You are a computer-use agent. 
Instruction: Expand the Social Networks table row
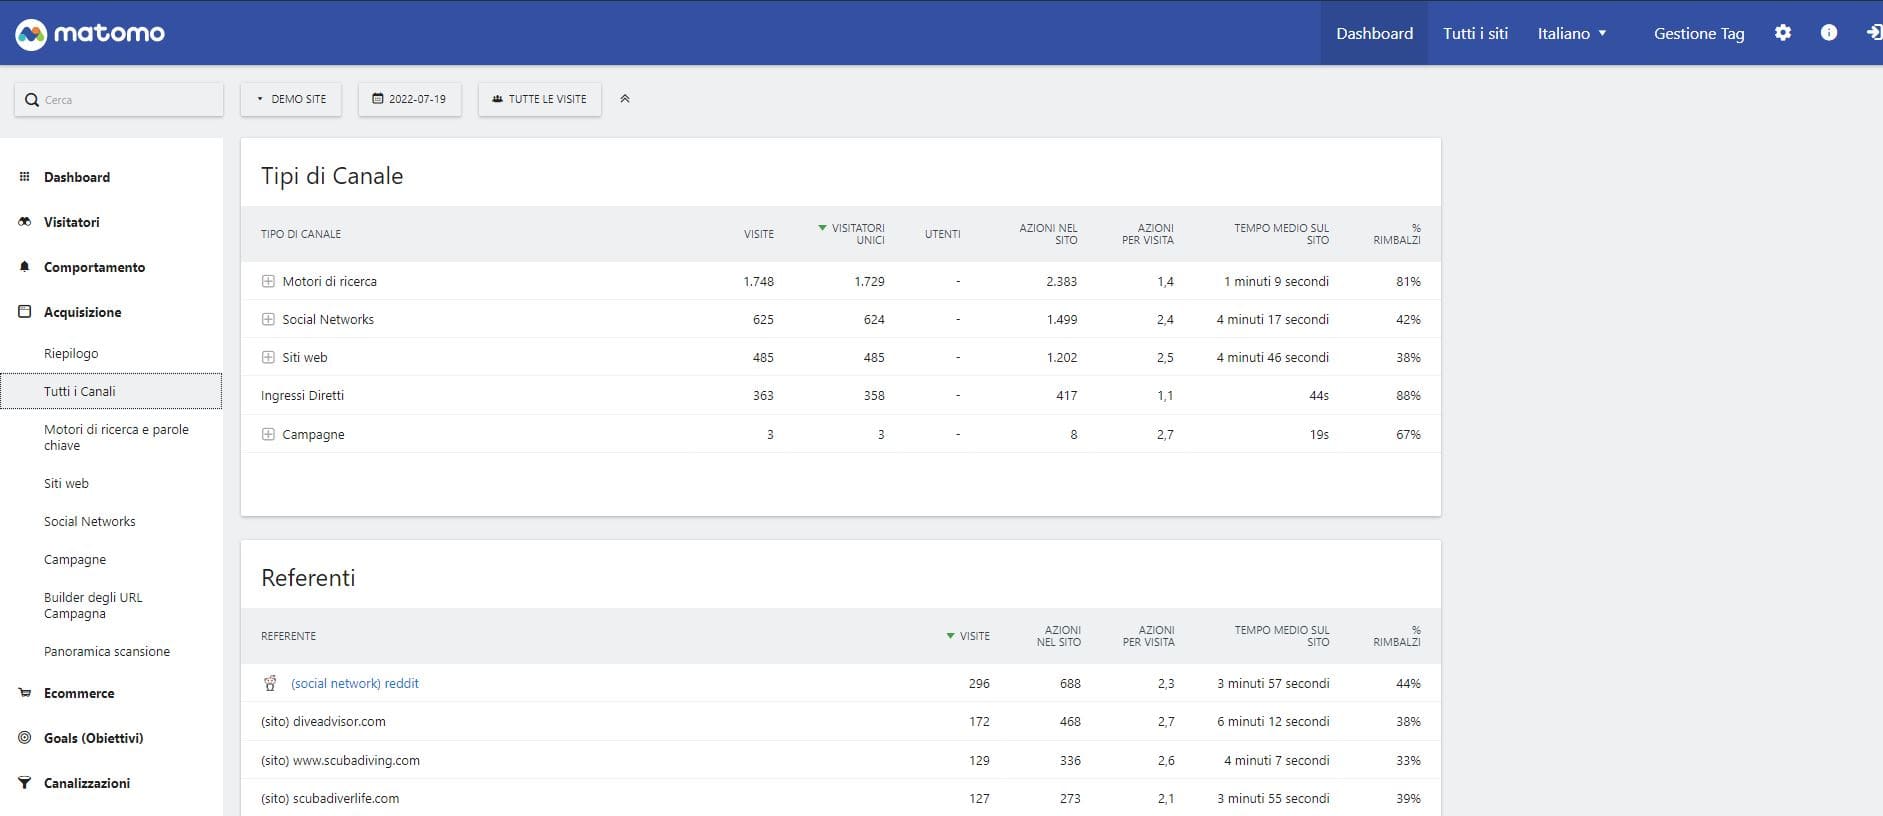point(268,320)
